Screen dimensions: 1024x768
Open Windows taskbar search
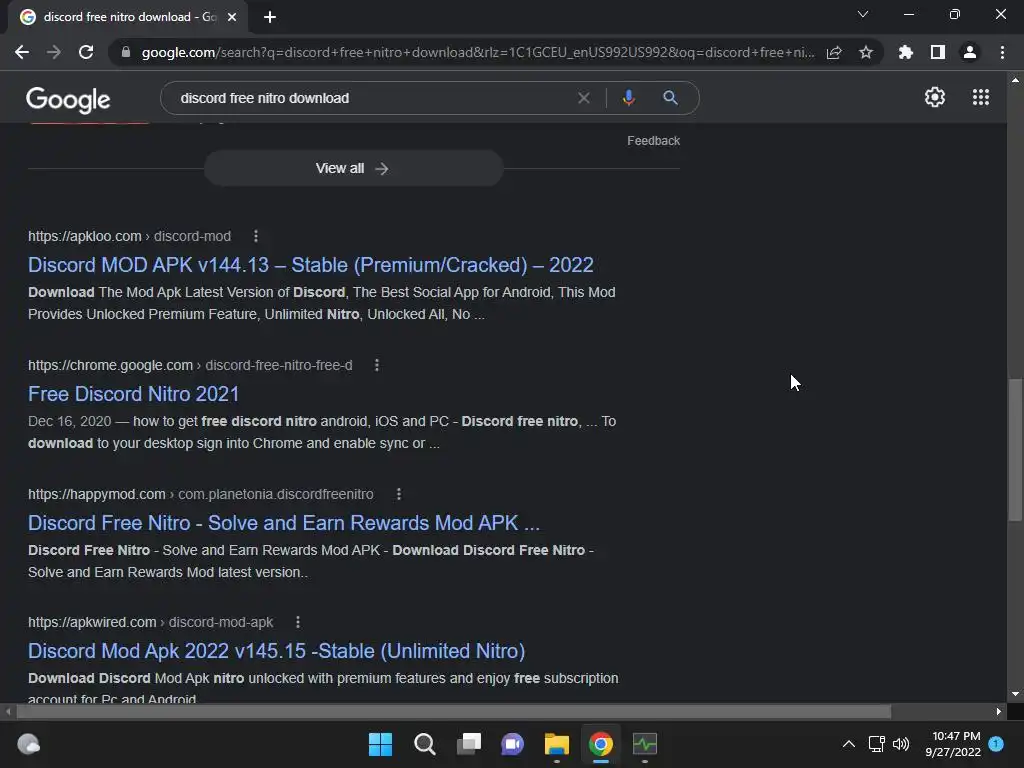click(x=424, y=744)
